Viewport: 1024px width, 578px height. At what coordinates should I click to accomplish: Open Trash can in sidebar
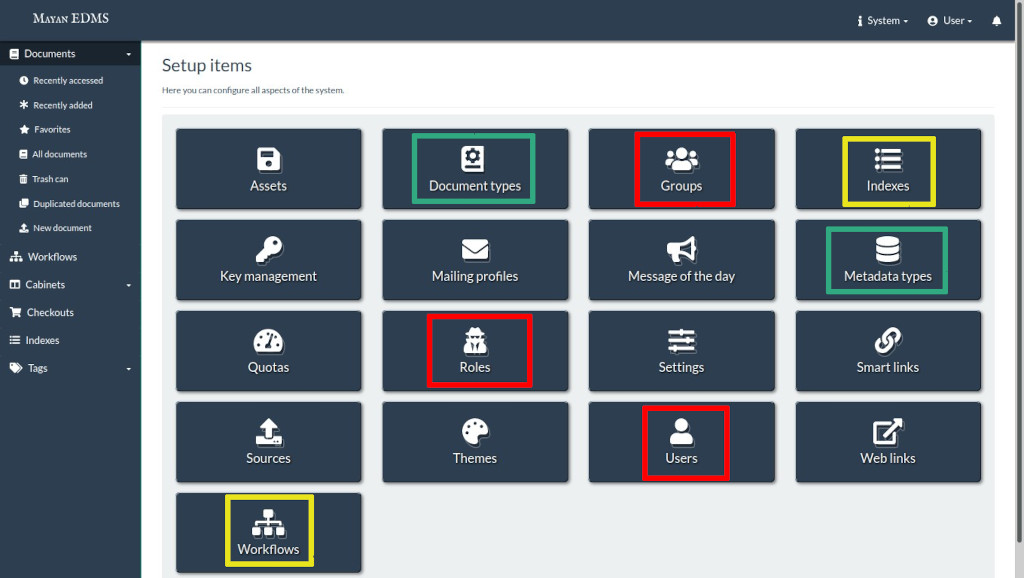[50, 179]
